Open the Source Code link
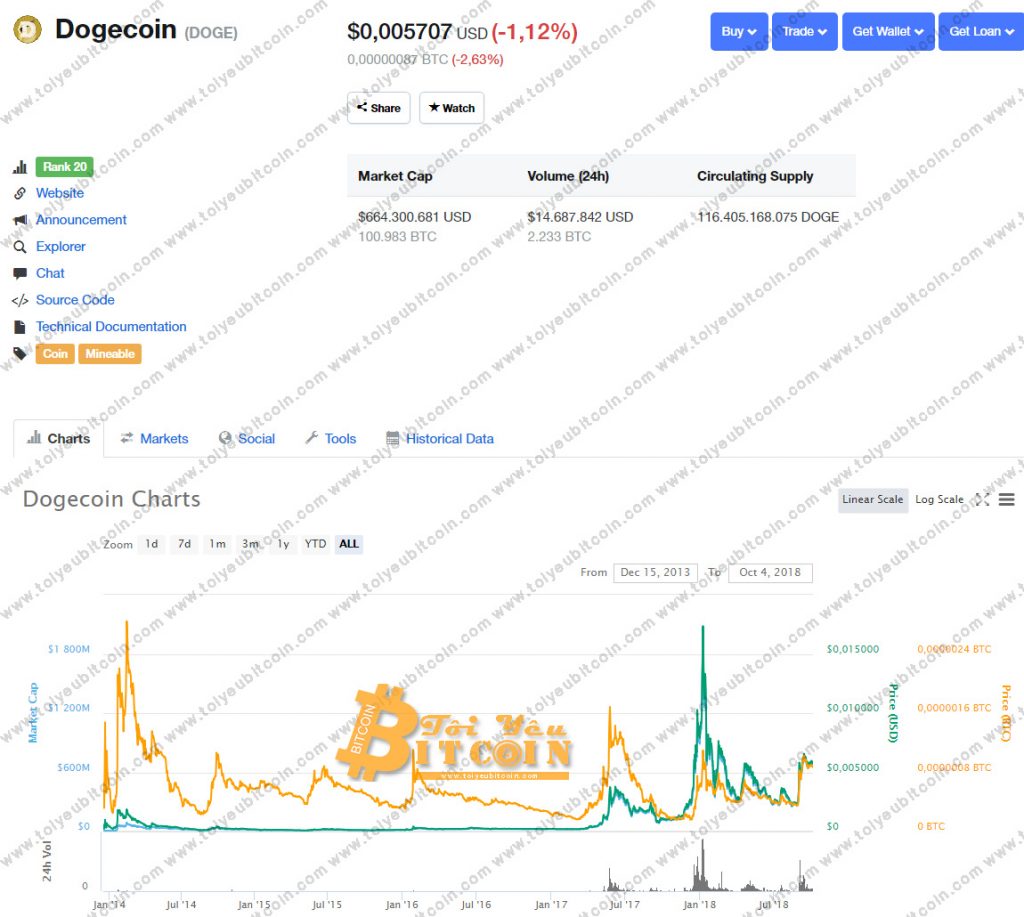This screenshot has width=1024, height=917. pos(75,300)
